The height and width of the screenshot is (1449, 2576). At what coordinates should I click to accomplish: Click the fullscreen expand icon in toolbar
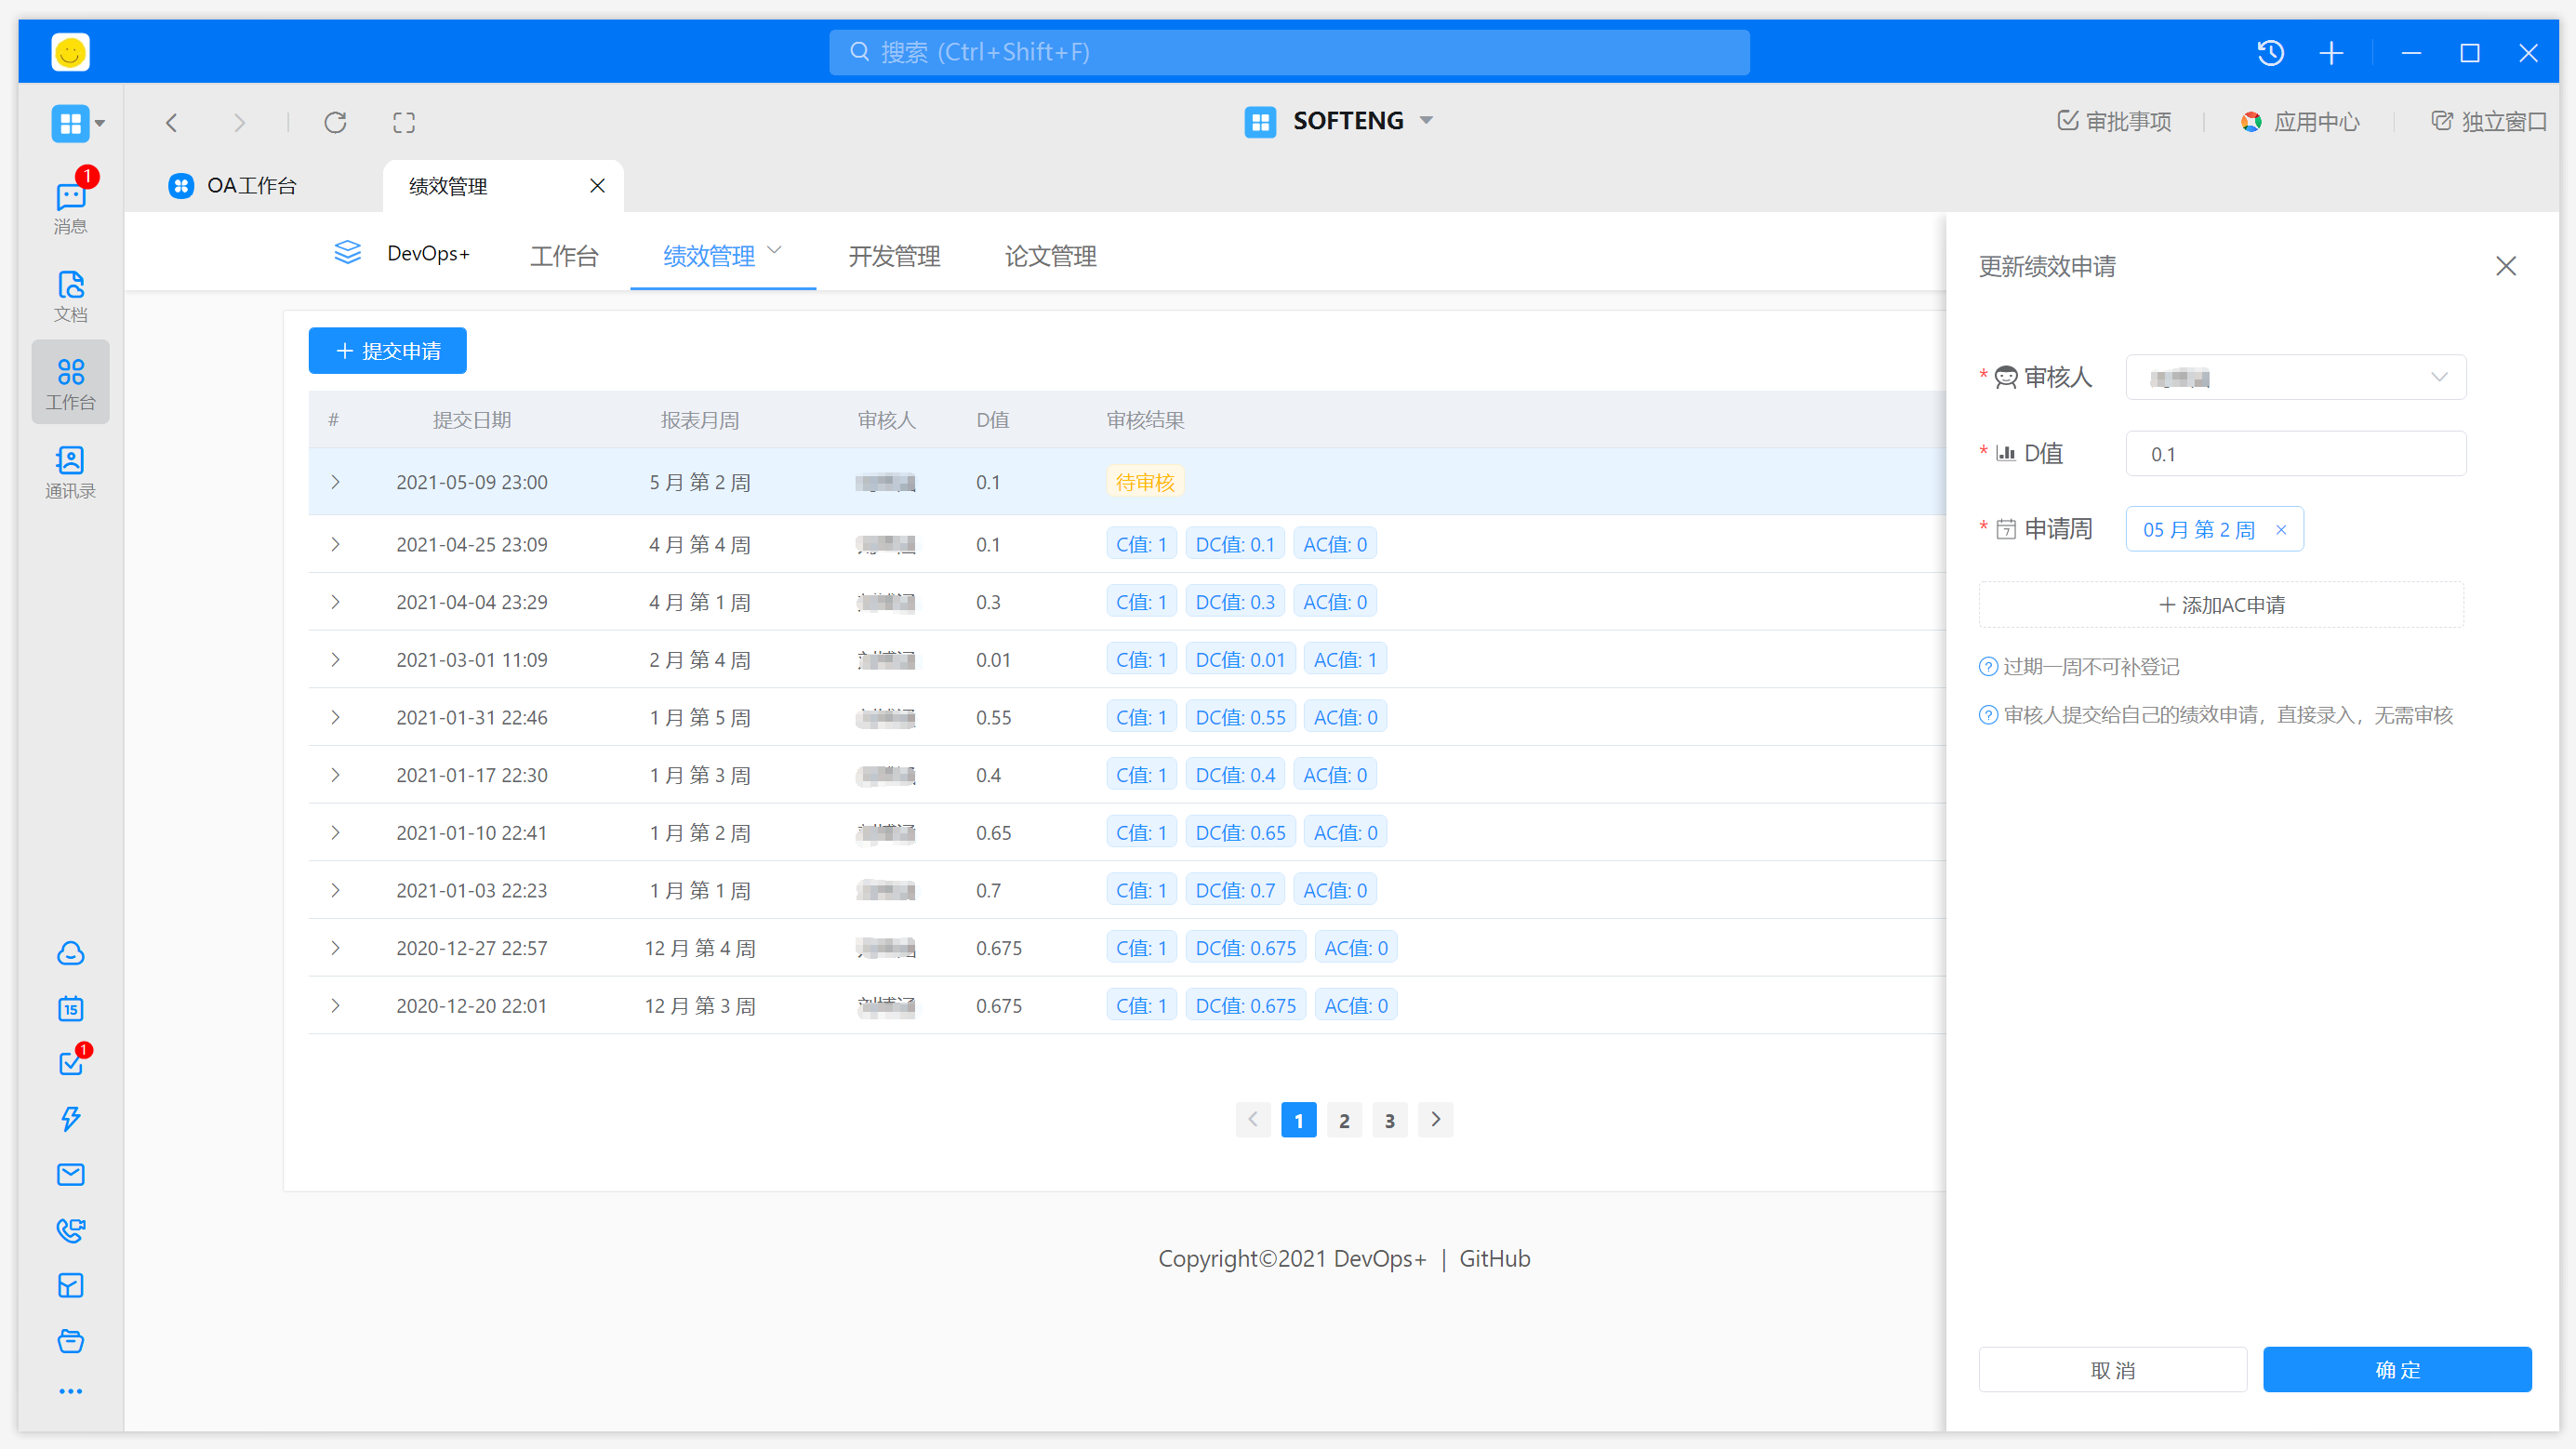click(x=404, y=122)
